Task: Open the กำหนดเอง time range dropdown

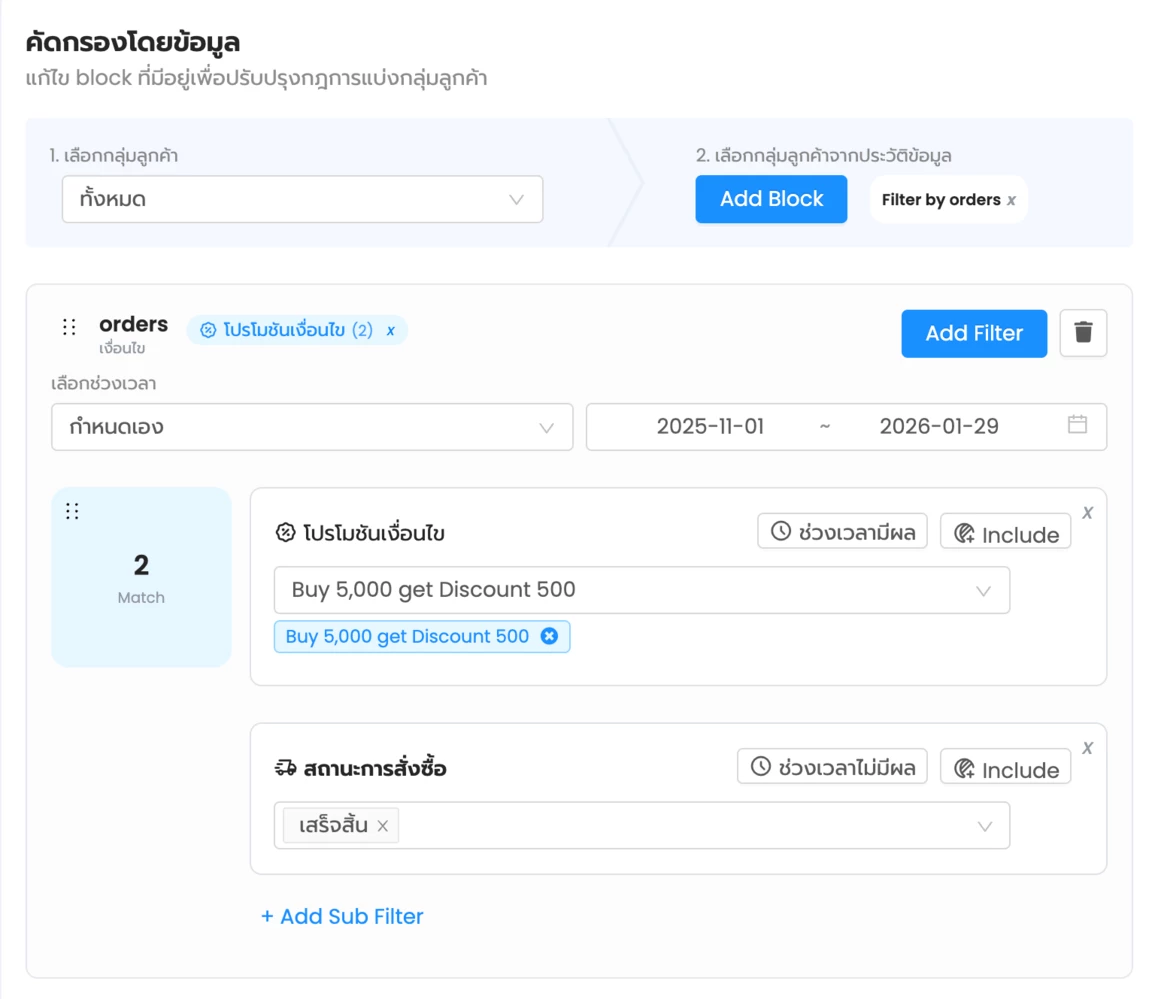Action: 312,427
